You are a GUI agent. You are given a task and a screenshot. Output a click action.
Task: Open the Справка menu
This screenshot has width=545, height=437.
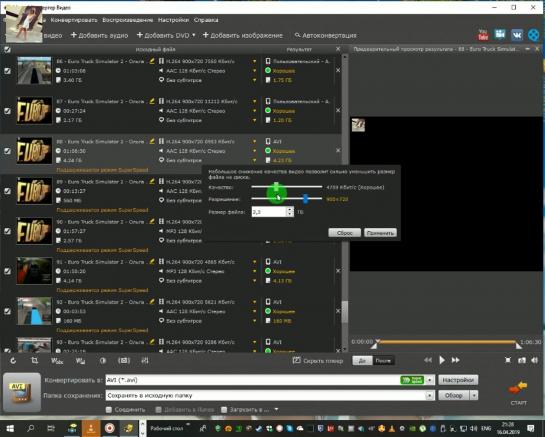click(x=206, y=20)
